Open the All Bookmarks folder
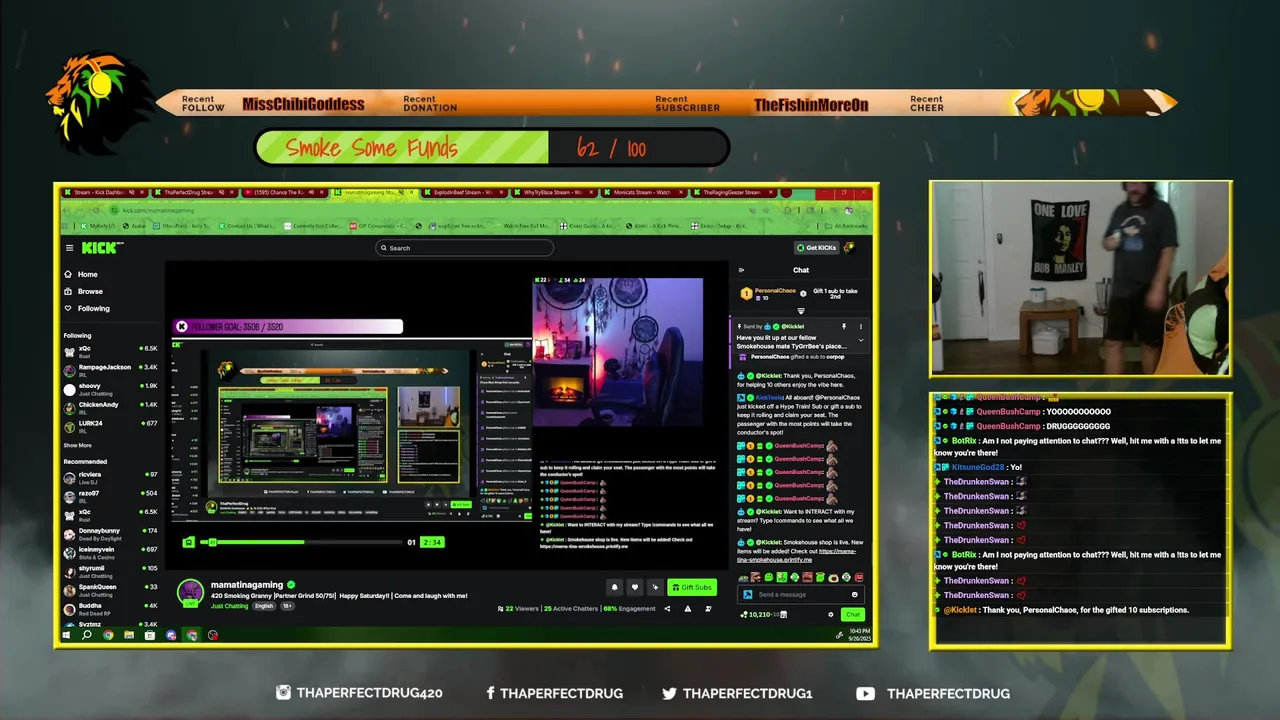This screenshot has height=720, width=1280. 845,226
